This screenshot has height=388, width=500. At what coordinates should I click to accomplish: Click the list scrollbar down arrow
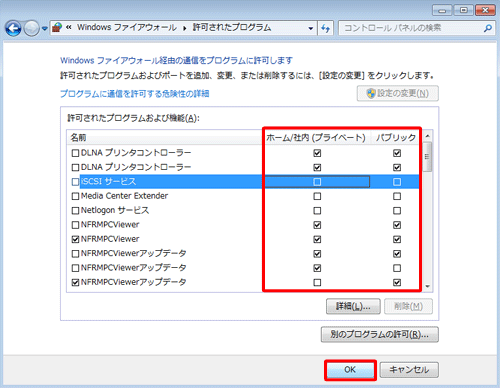click(x=427, y=286)
